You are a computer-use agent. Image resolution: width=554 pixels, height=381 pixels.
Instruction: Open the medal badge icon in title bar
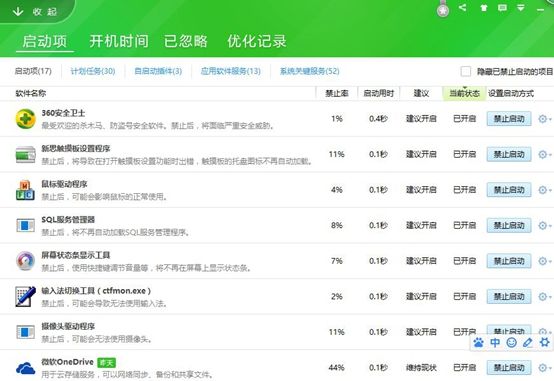tap(443, 10)
